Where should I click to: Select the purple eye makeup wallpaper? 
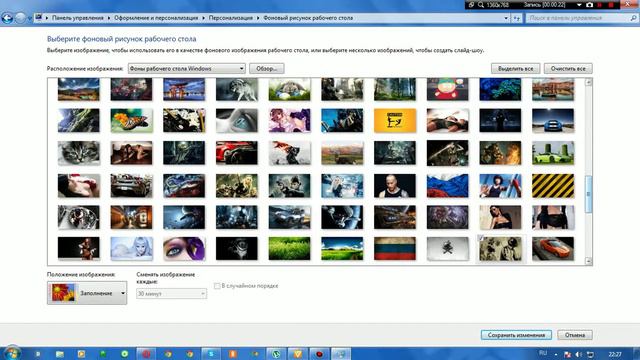pos(184,248)
